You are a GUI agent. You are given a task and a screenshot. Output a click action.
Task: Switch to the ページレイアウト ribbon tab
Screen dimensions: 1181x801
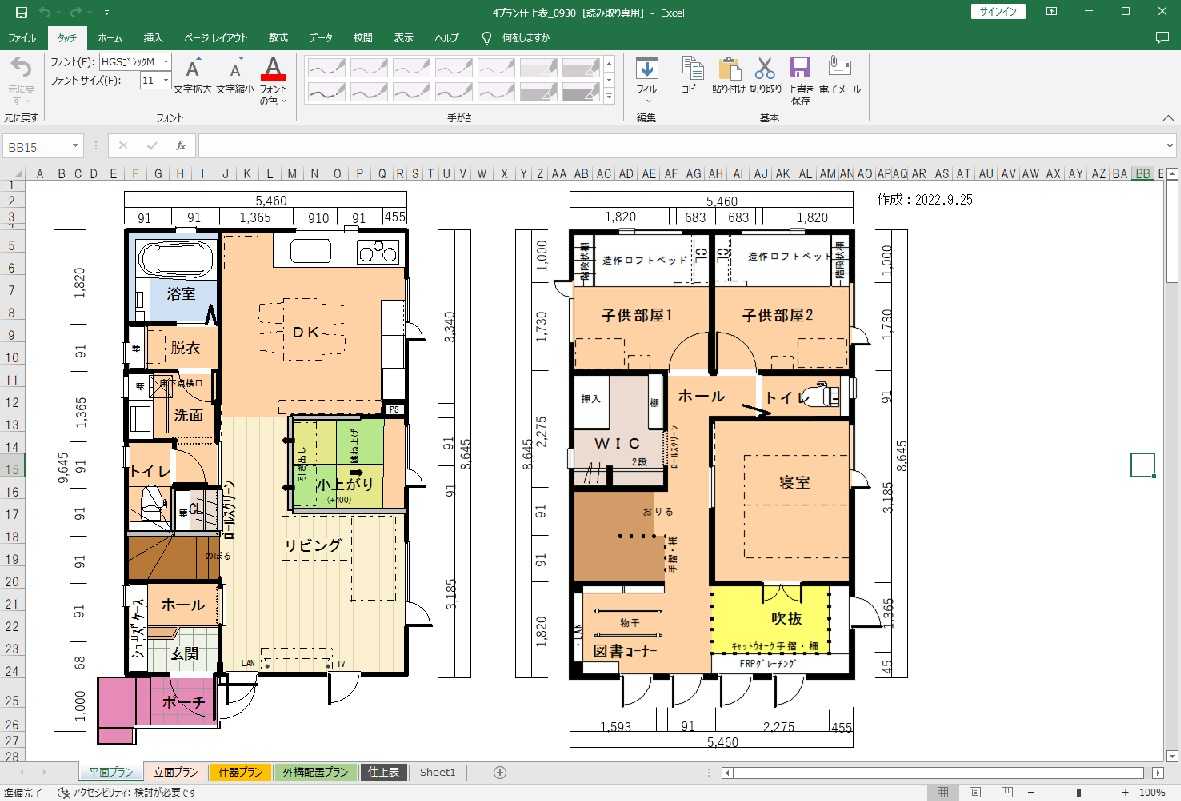tap(215, 37)
